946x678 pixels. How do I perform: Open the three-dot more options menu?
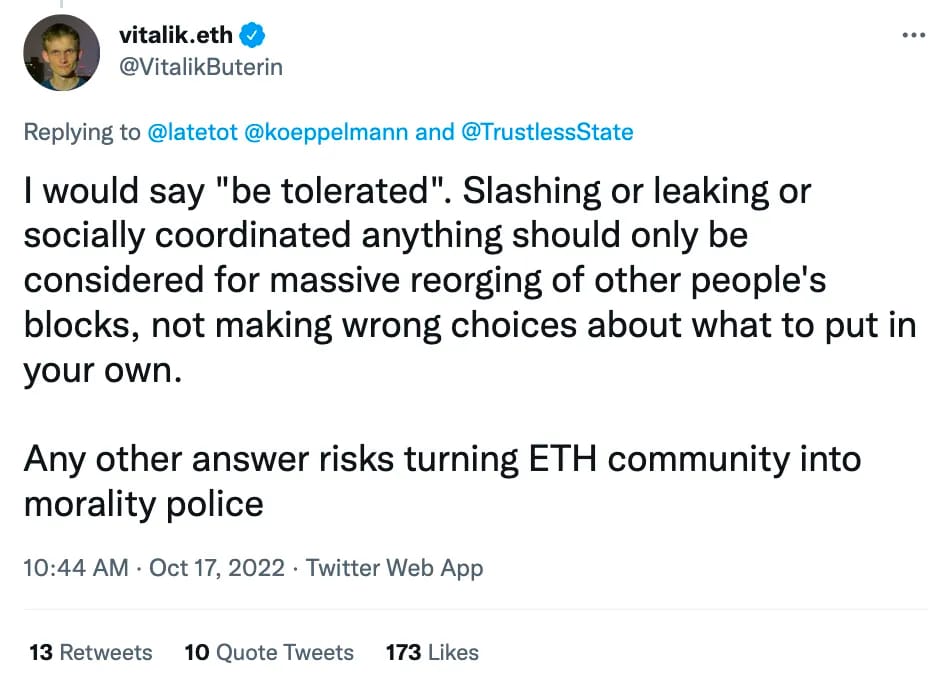click(913, 35)
